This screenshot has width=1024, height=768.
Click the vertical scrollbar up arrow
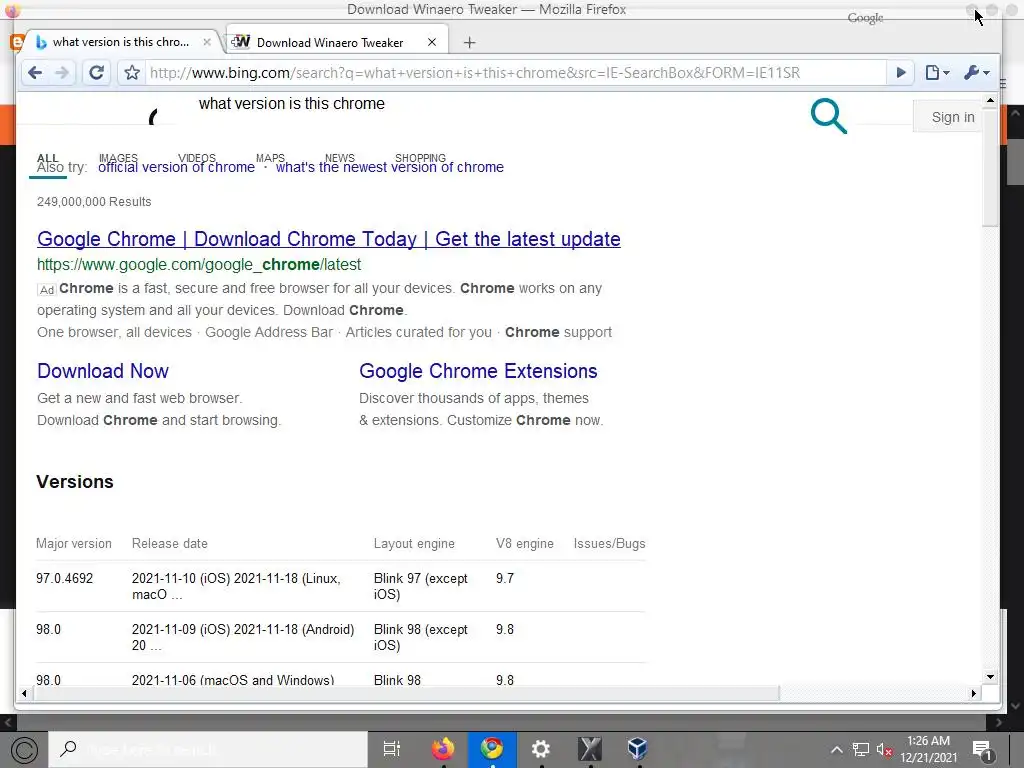click(990, 101)
